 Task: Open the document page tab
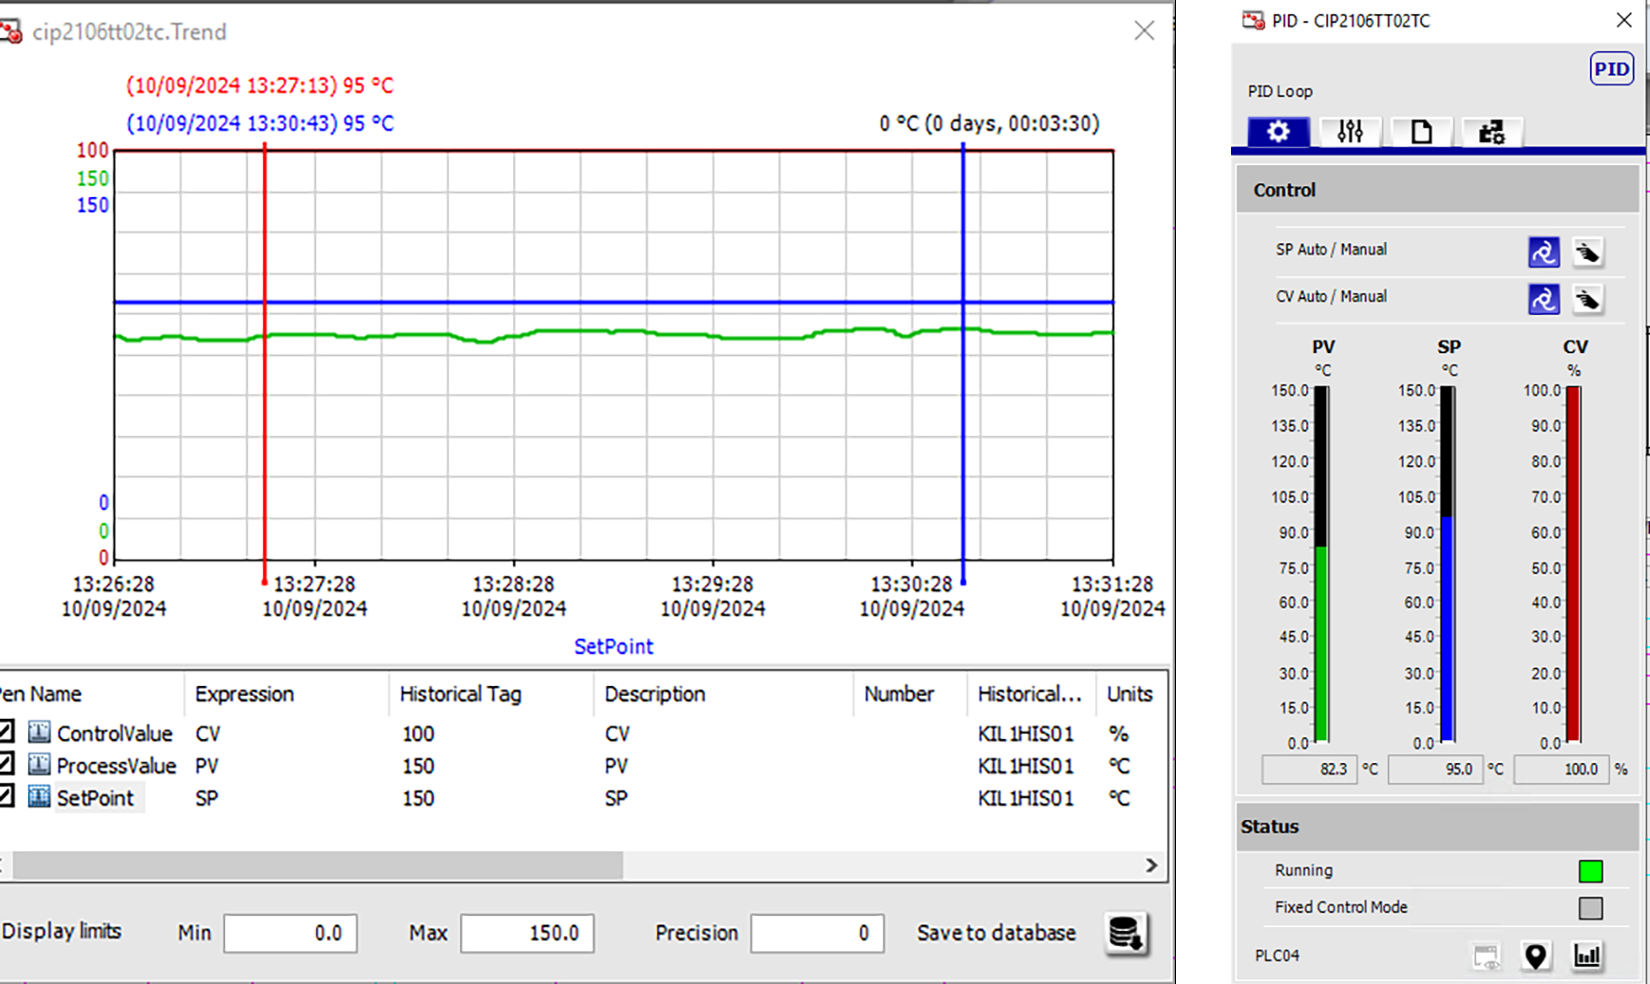tap(1421, 132)
